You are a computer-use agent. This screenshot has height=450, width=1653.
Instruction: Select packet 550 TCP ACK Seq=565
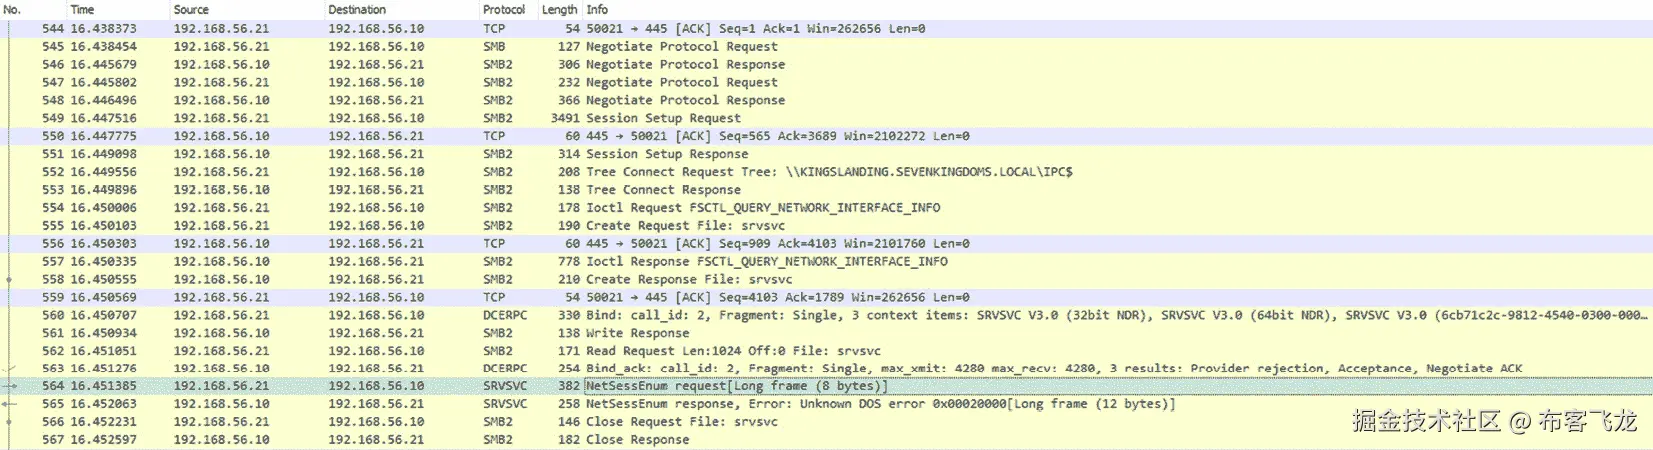click(826, 136)
